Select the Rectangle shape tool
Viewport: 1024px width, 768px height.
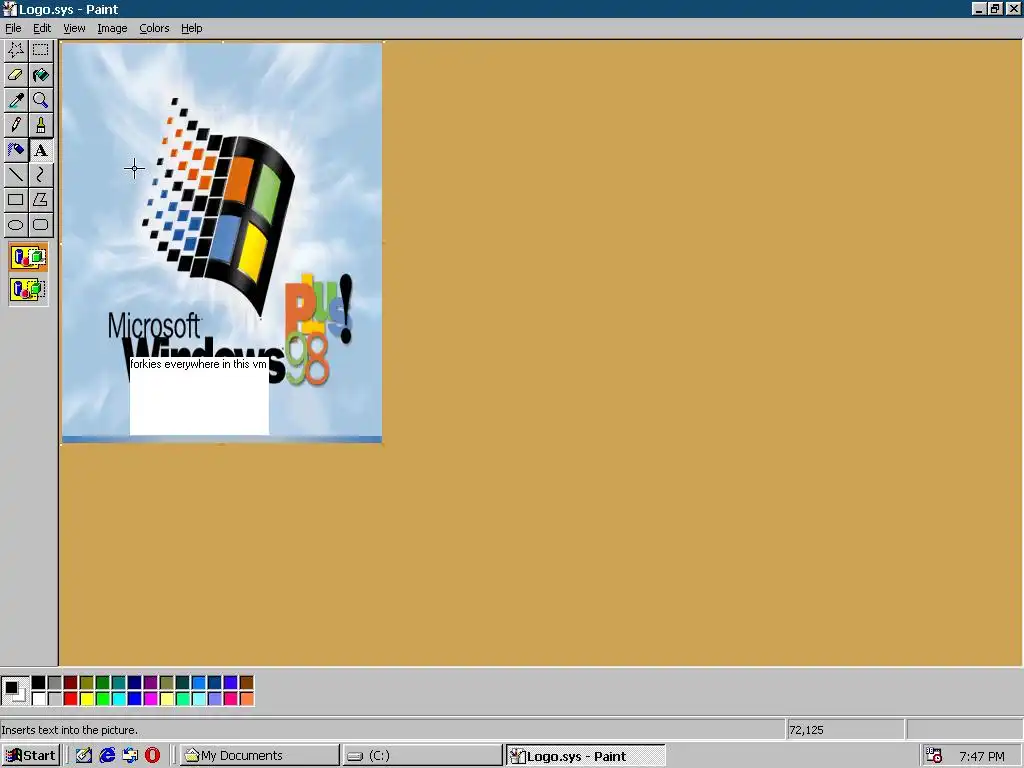[16, 200]
